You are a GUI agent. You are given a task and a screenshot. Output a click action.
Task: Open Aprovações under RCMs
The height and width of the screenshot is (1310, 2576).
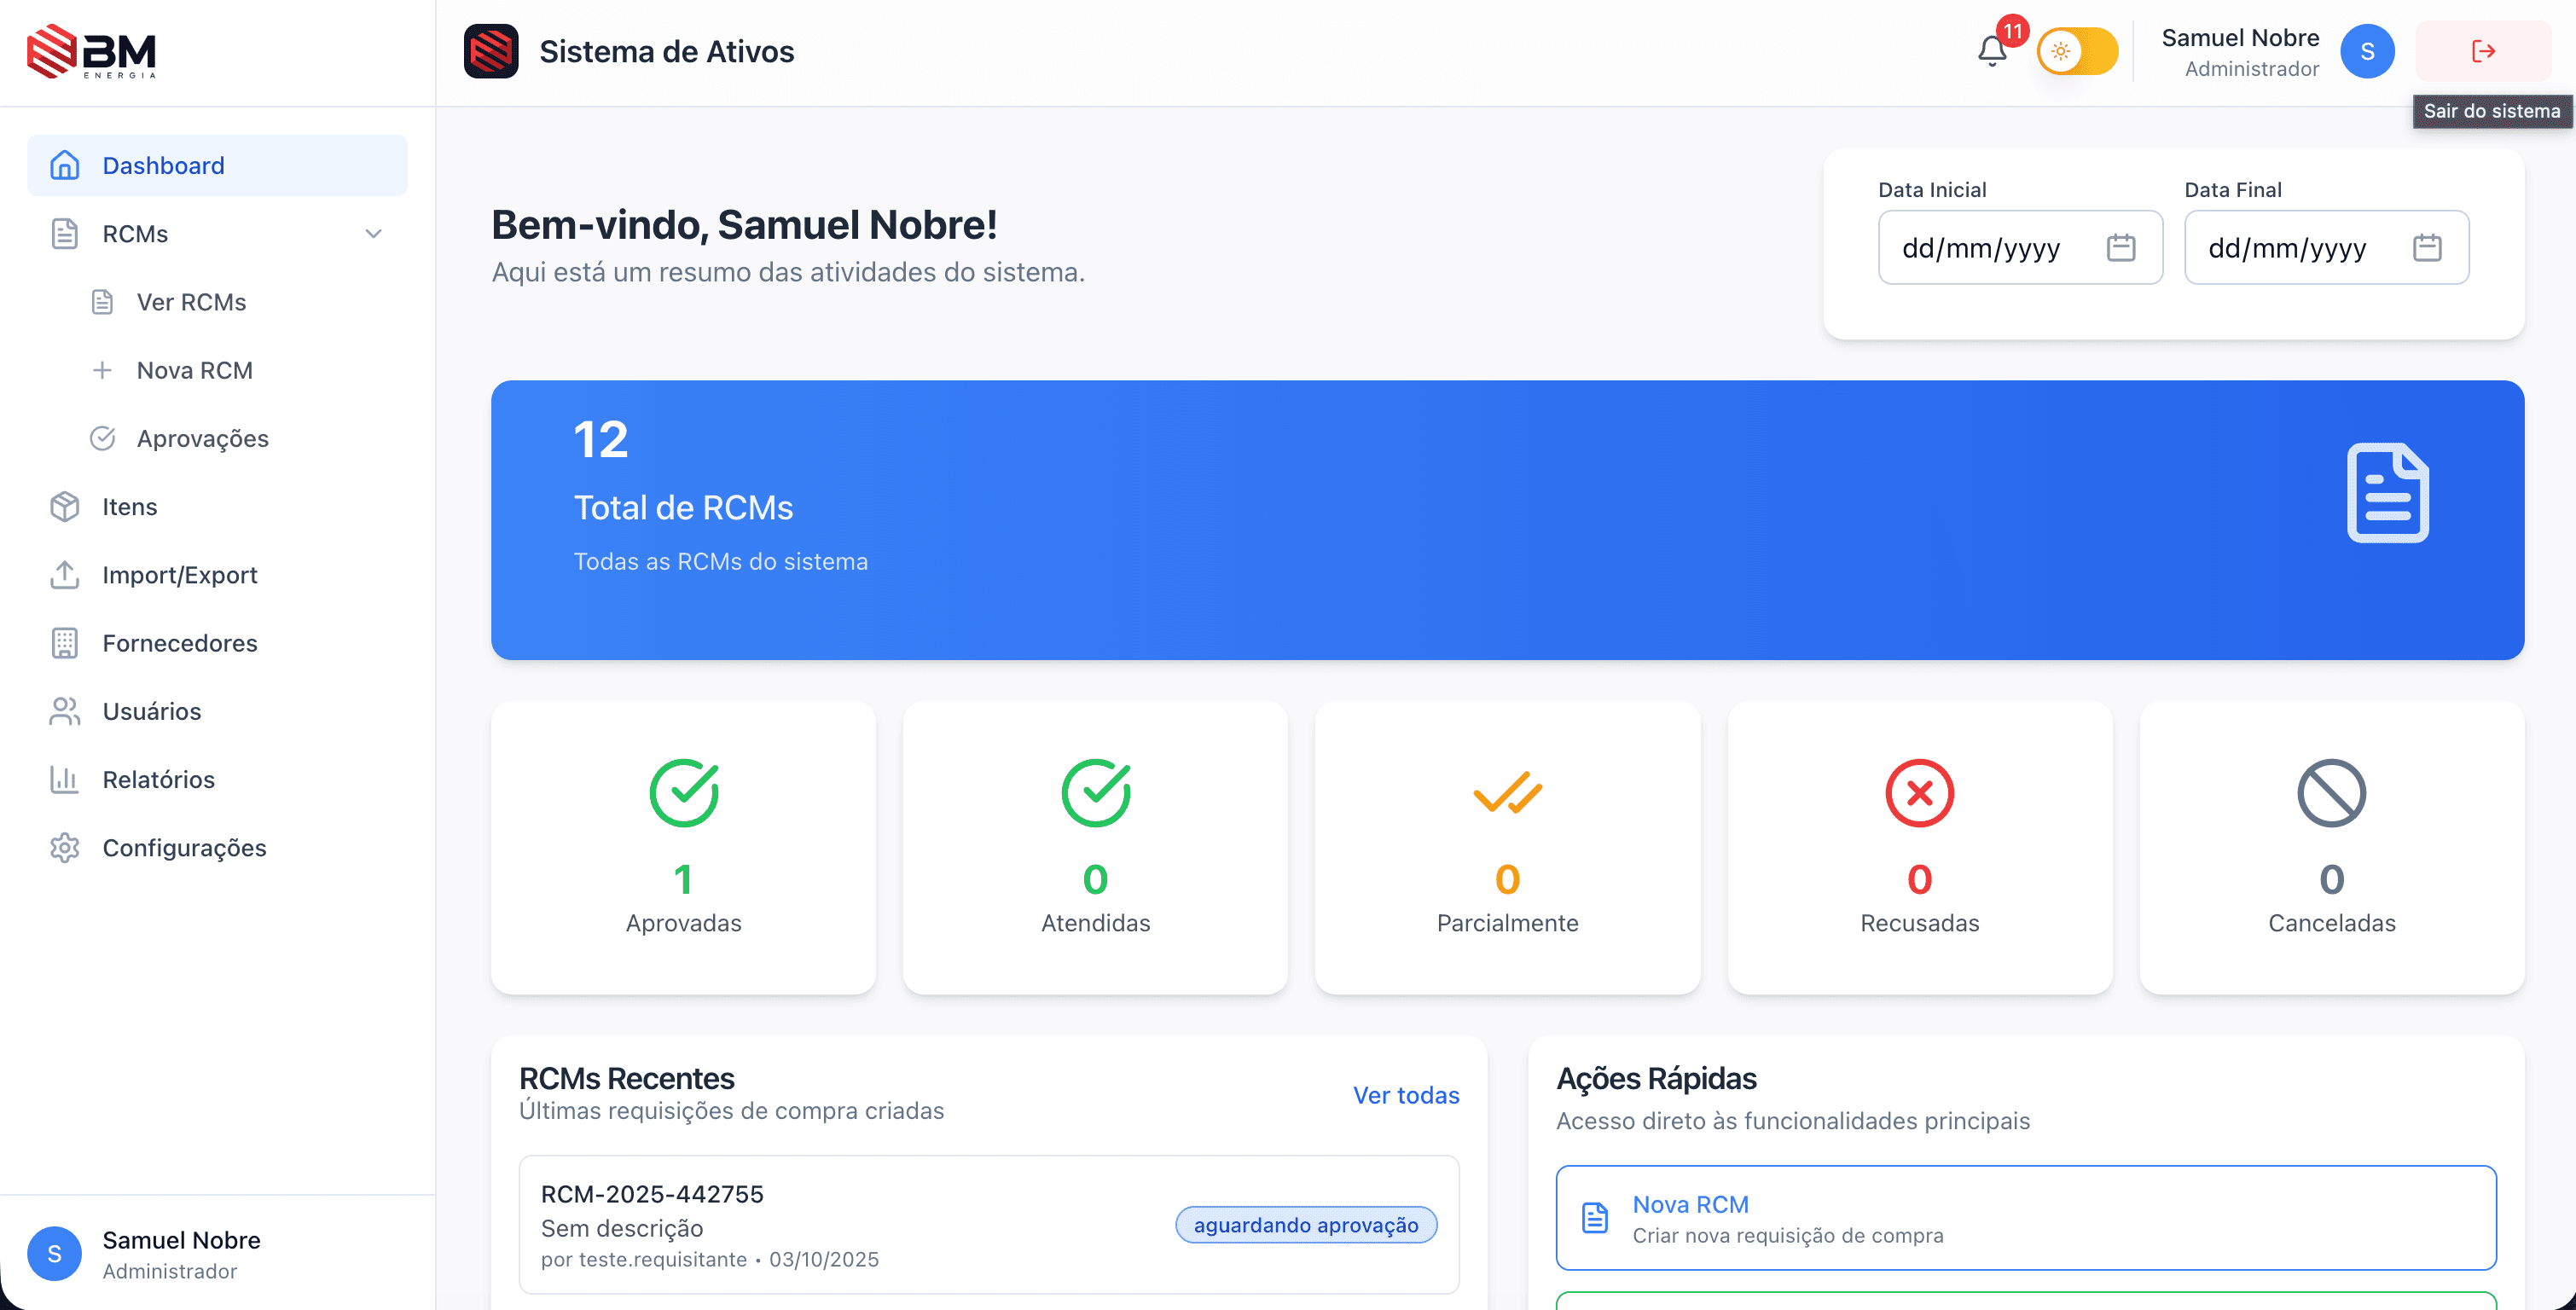pyautogui.click(x=202, y=439)
